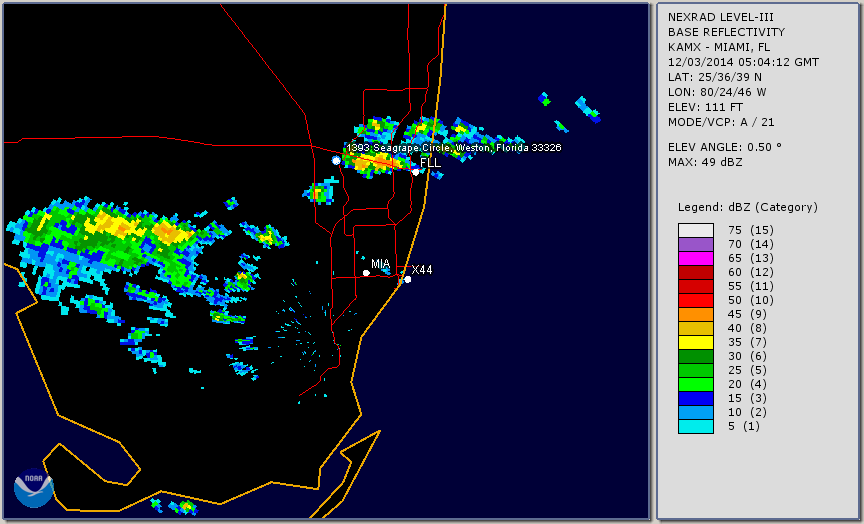Click the MIA airport marker dot

(366, 273)
